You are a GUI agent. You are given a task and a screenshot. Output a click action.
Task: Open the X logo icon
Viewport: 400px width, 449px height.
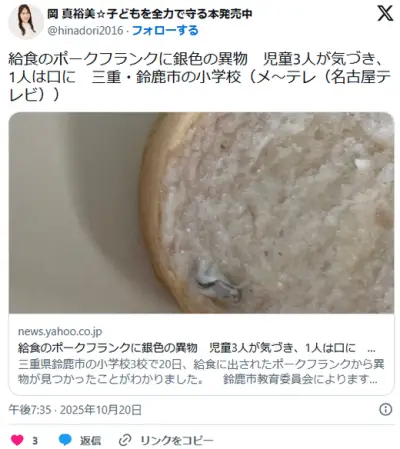coord(385,13)
